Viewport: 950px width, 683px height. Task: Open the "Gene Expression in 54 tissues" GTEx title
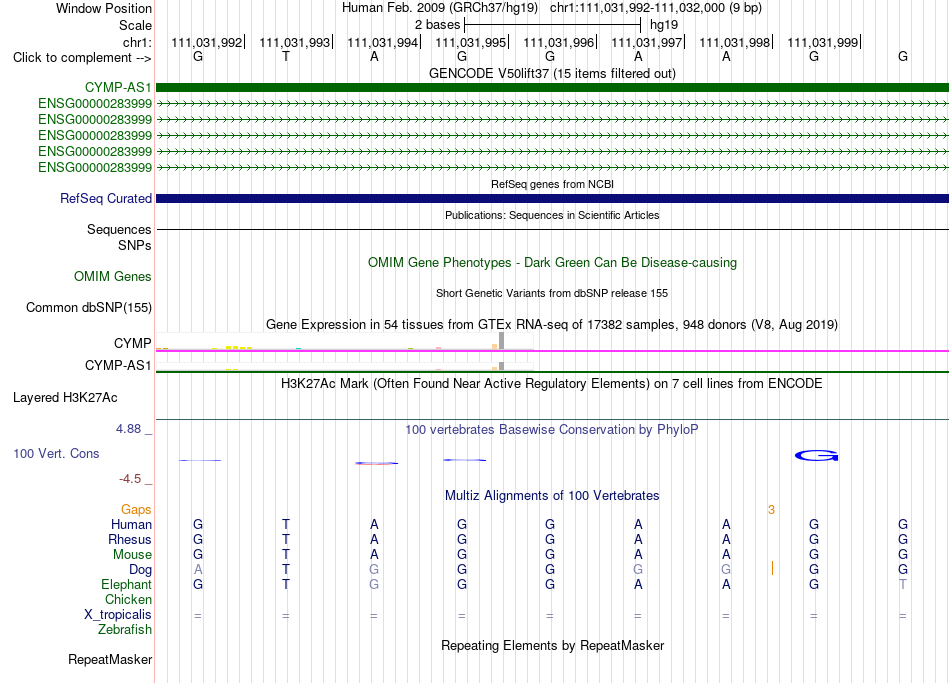(552, 324)
